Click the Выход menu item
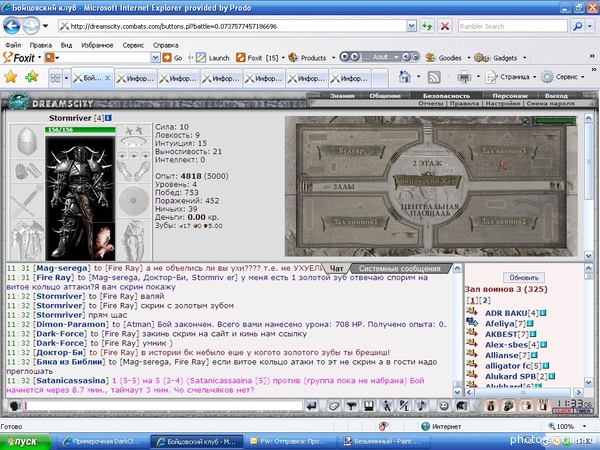The image size is (600, 450). tap(556, 96)
